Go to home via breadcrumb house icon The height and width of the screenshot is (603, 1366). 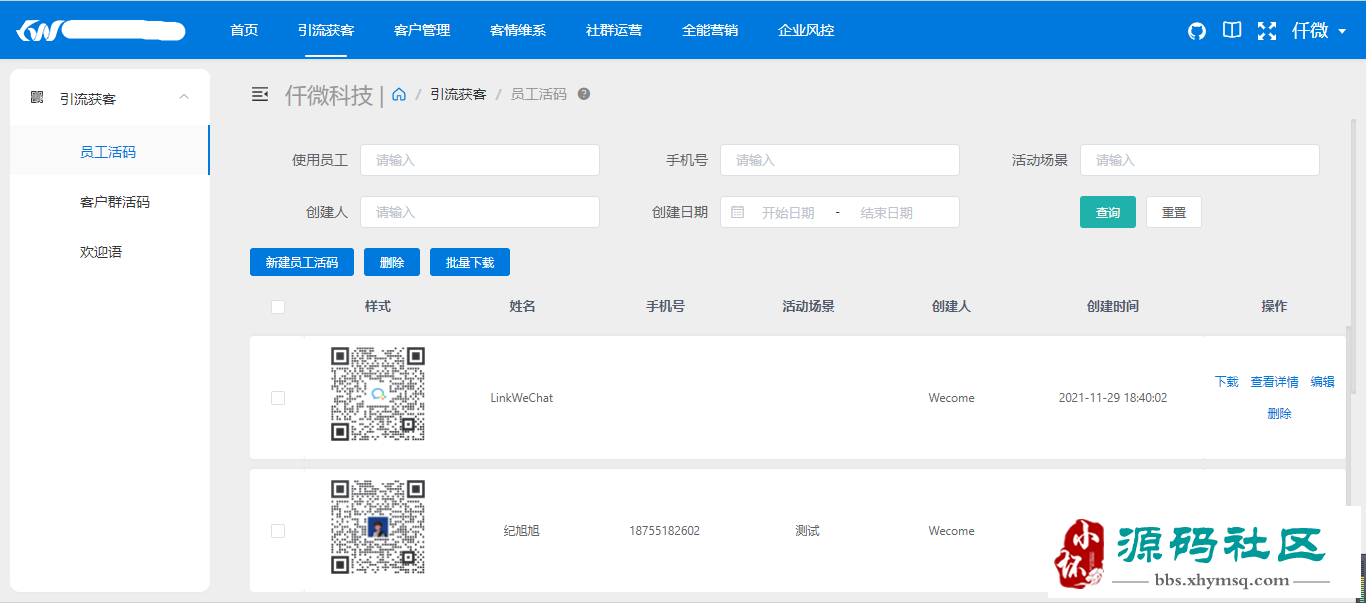tap(399, 94)
